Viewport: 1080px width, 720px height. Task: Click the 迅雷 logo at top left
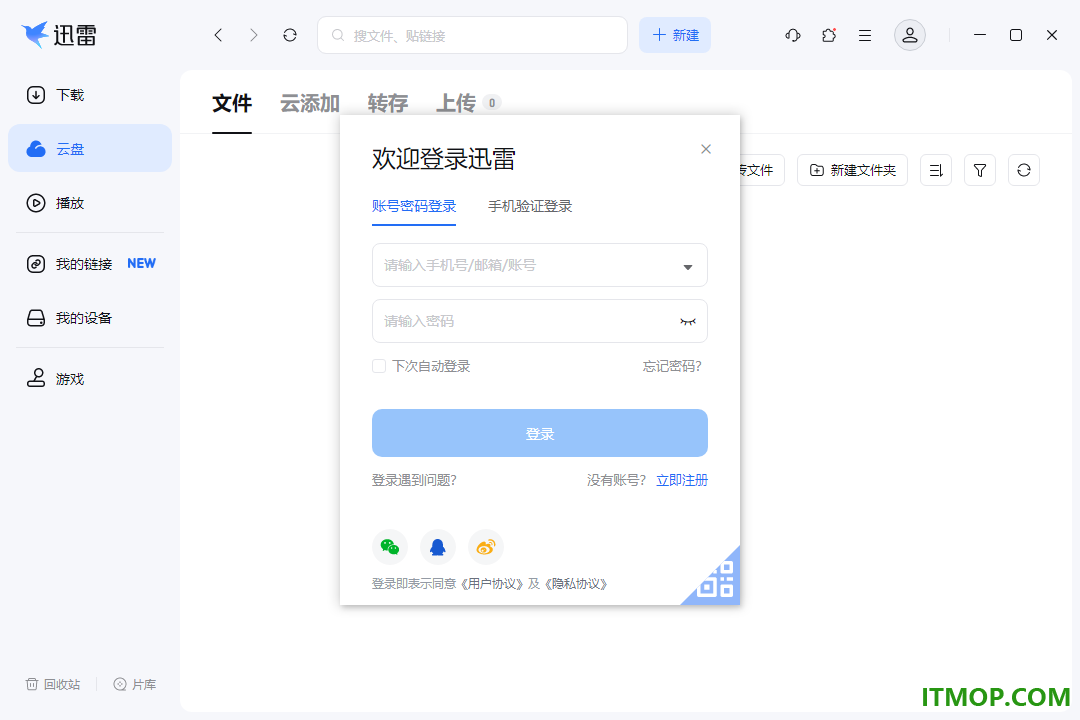click(59, 34)
